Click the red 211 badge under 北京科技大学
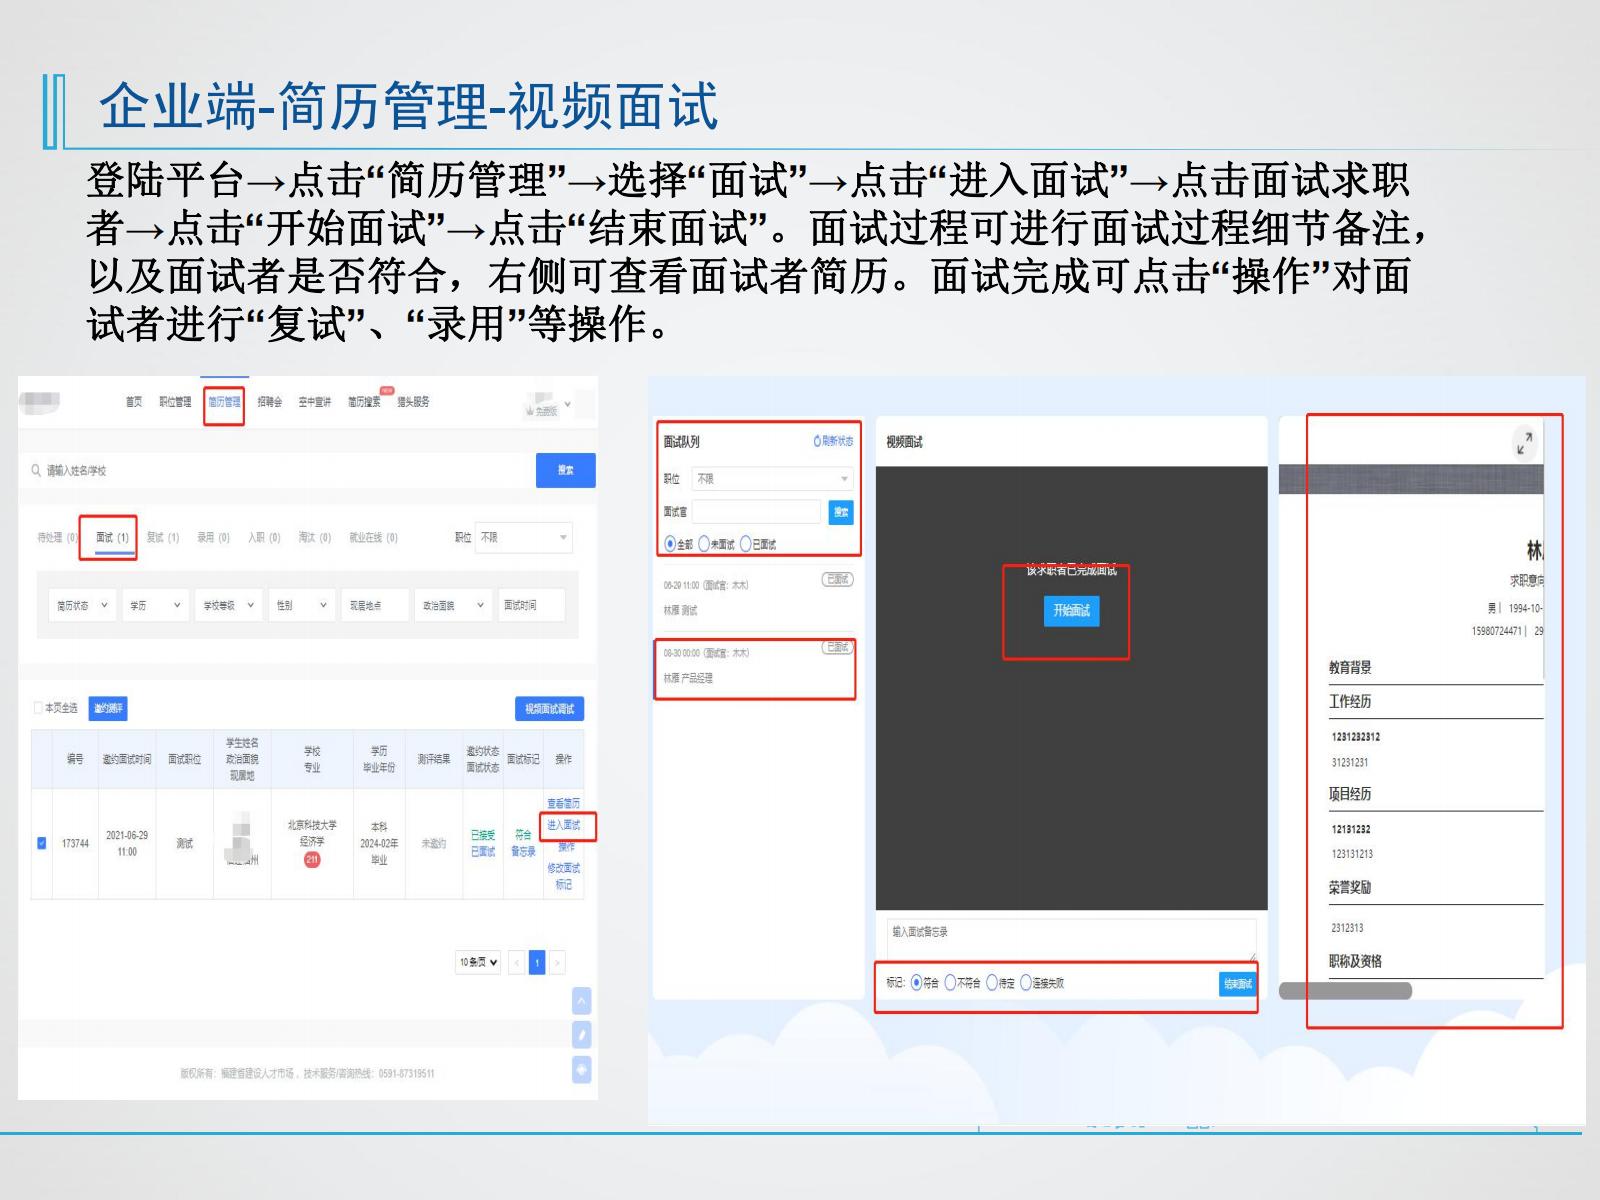Viewport: 1600px width, 1200px height. [312, 859]
